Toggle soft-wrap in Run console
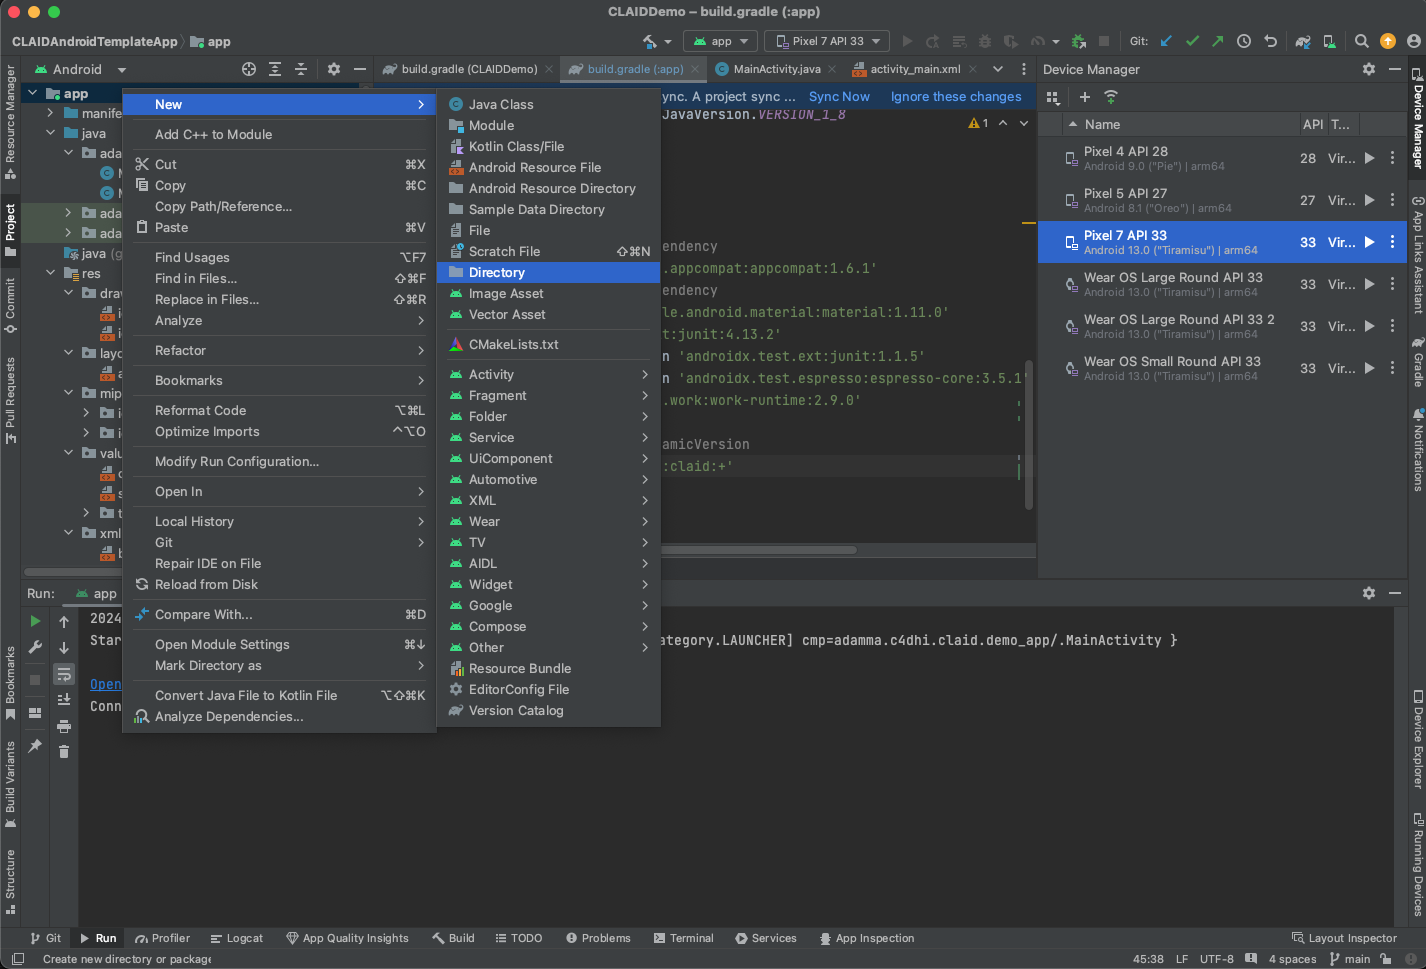1426x969 pixels. pos(64,674)
